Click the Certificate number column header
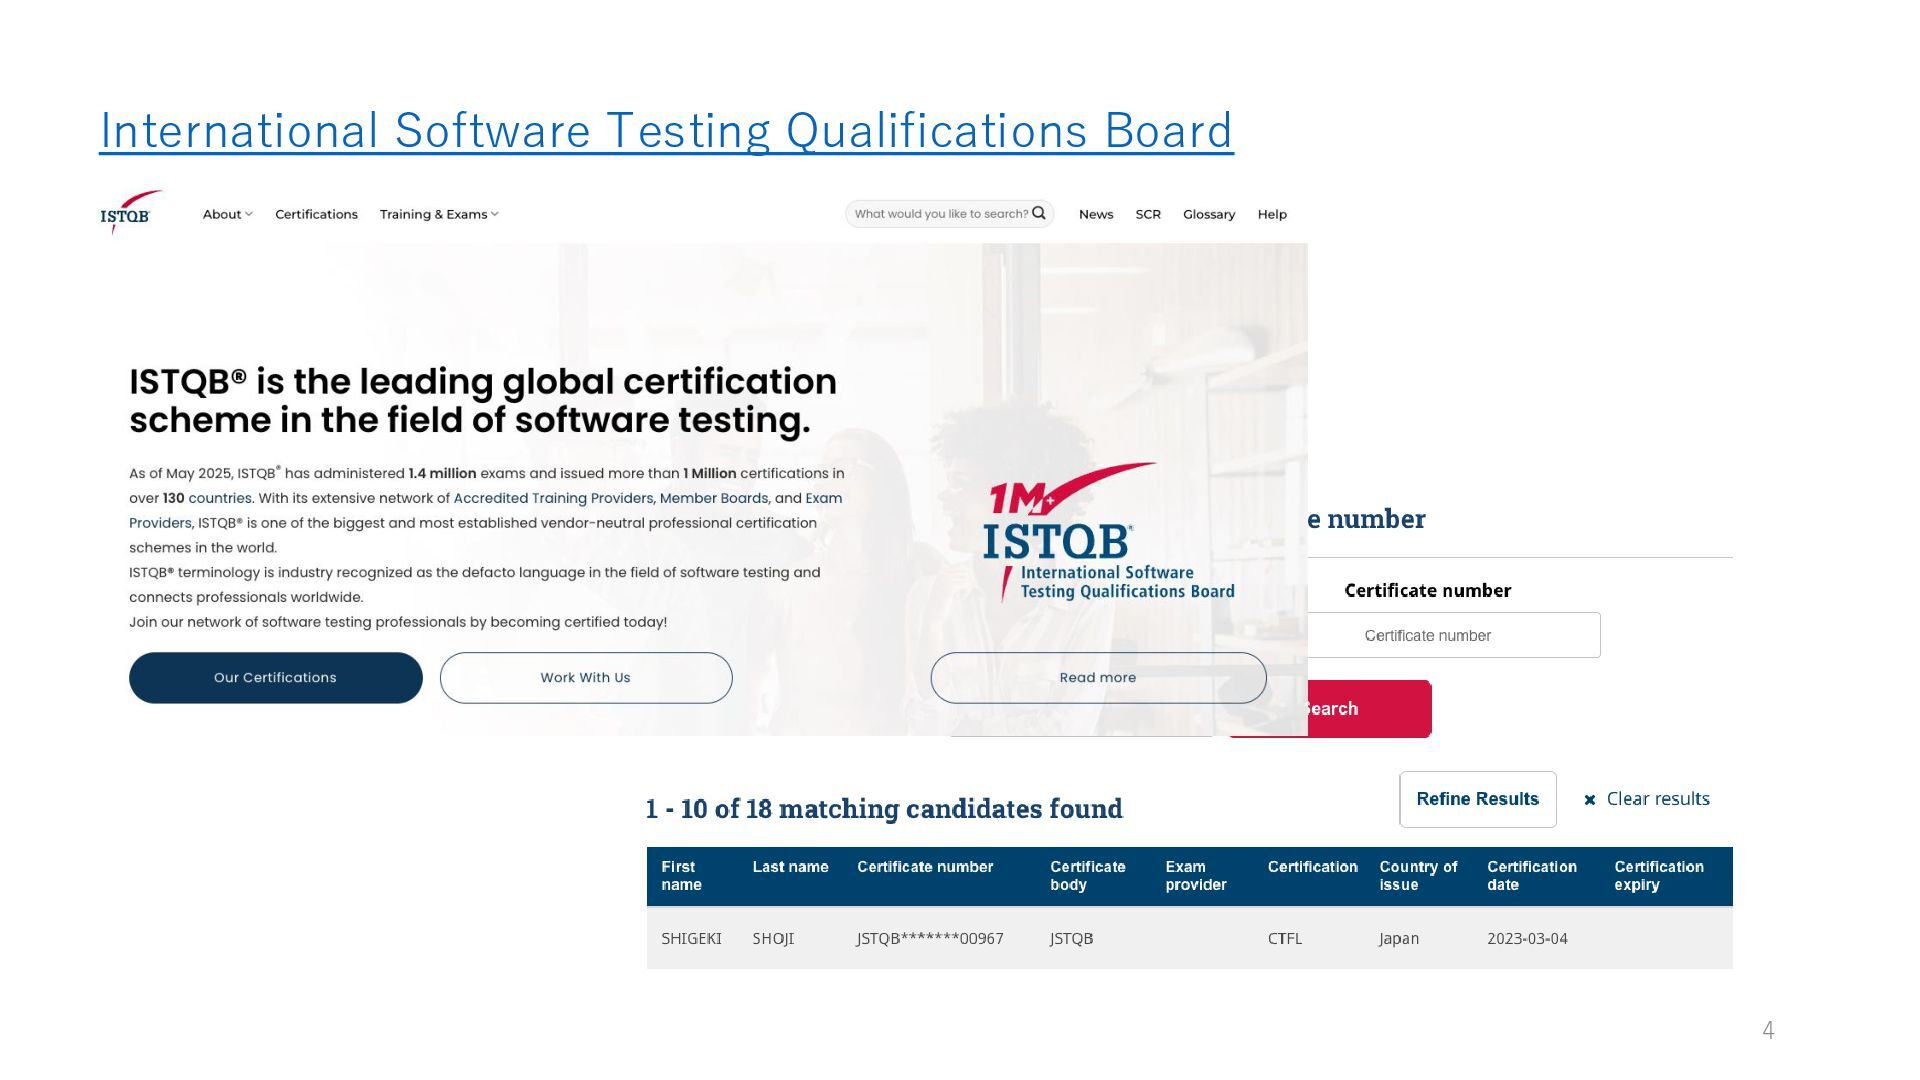 [925, 867]
